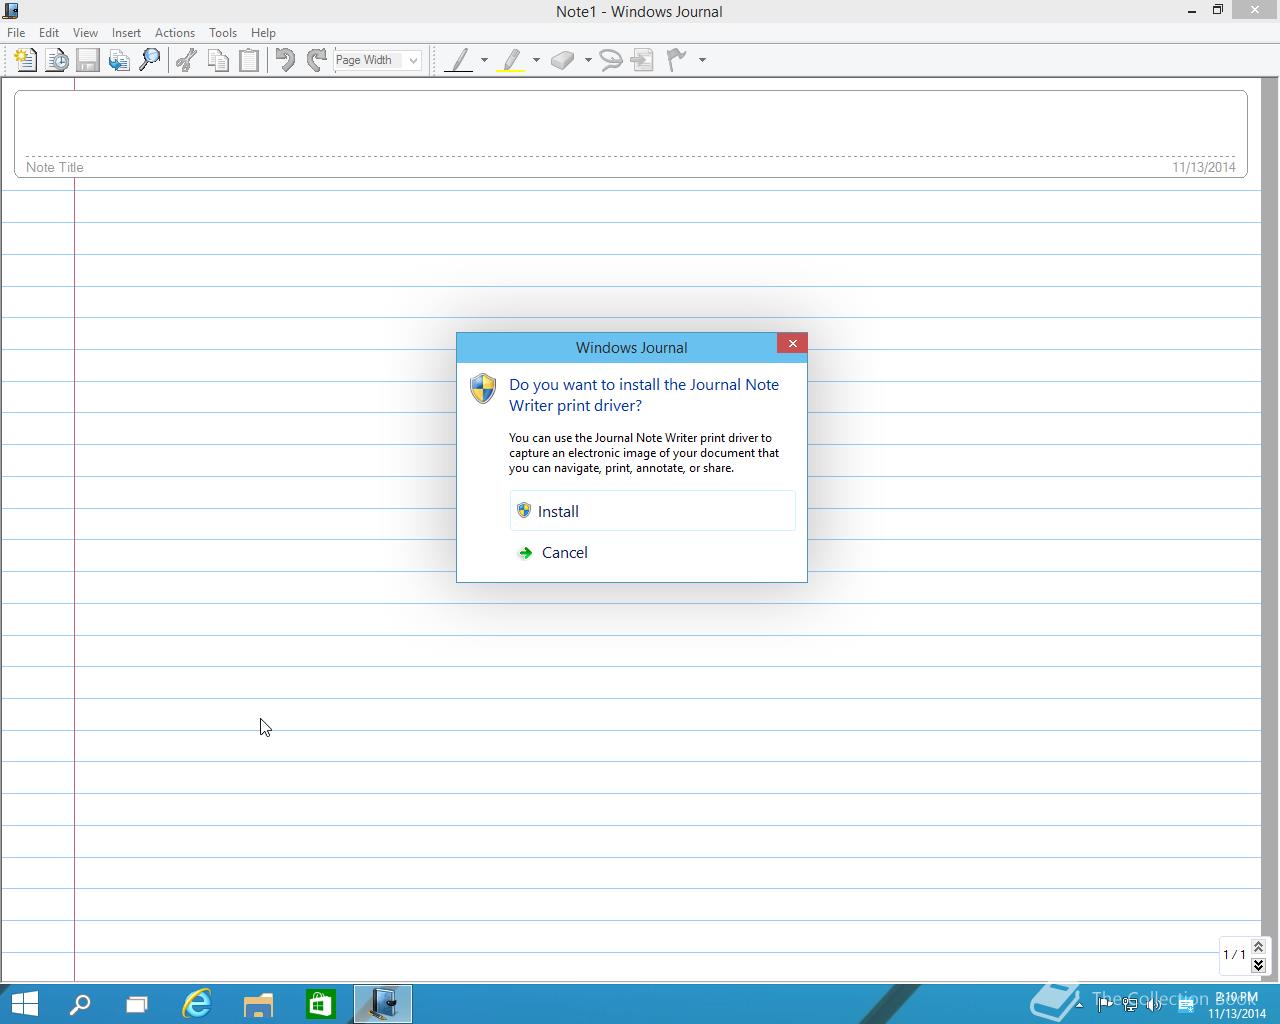The width and height of the screenshot is (1280, 1024).
Task: Click the Action Center flag tray icon
Action: (1105, 1005)
